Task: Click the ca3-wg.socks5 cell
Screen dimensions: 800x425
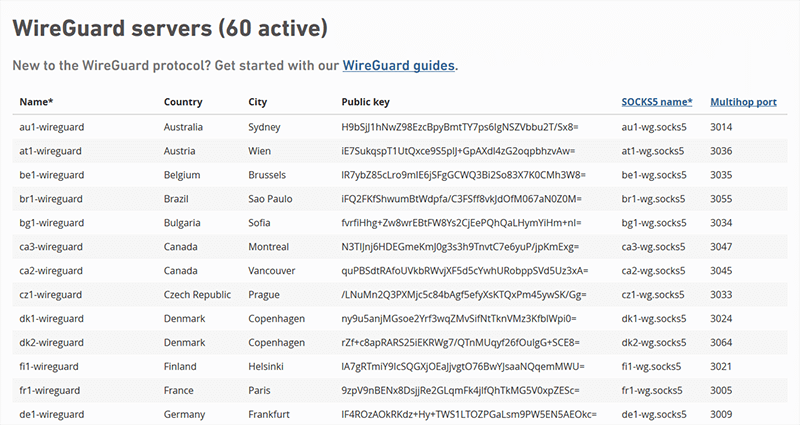Action: click(653, 247)
